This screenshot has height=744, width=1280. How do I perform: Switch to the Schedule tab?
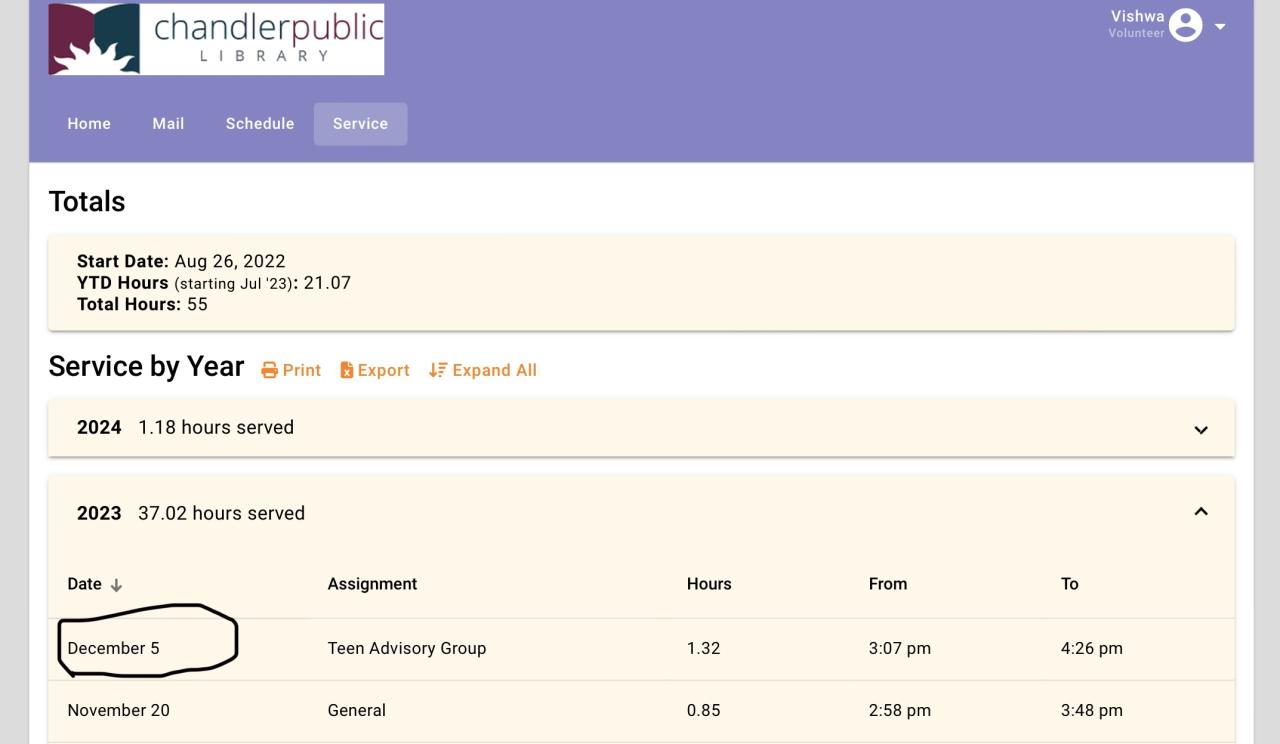(x=260, y=124)
